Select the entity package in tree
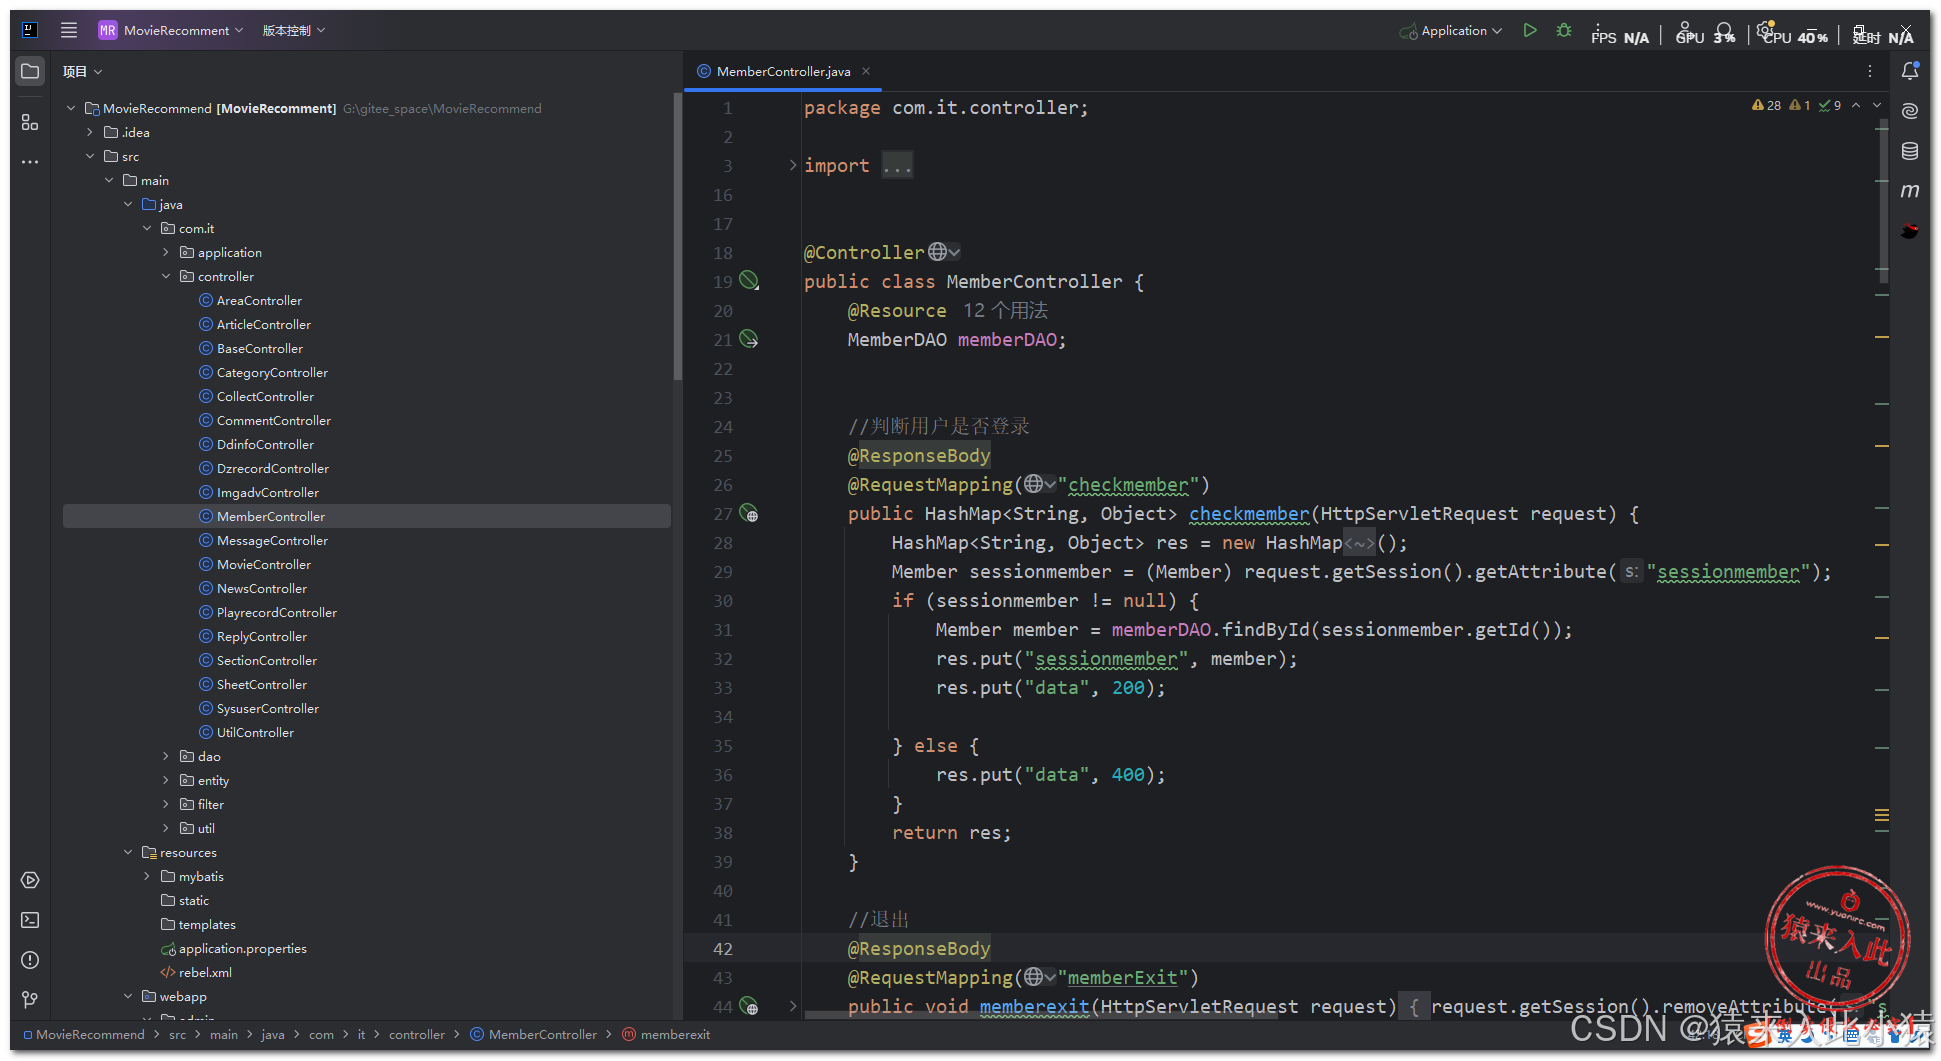This screenshot has height=1061, width=1941. 213,780
